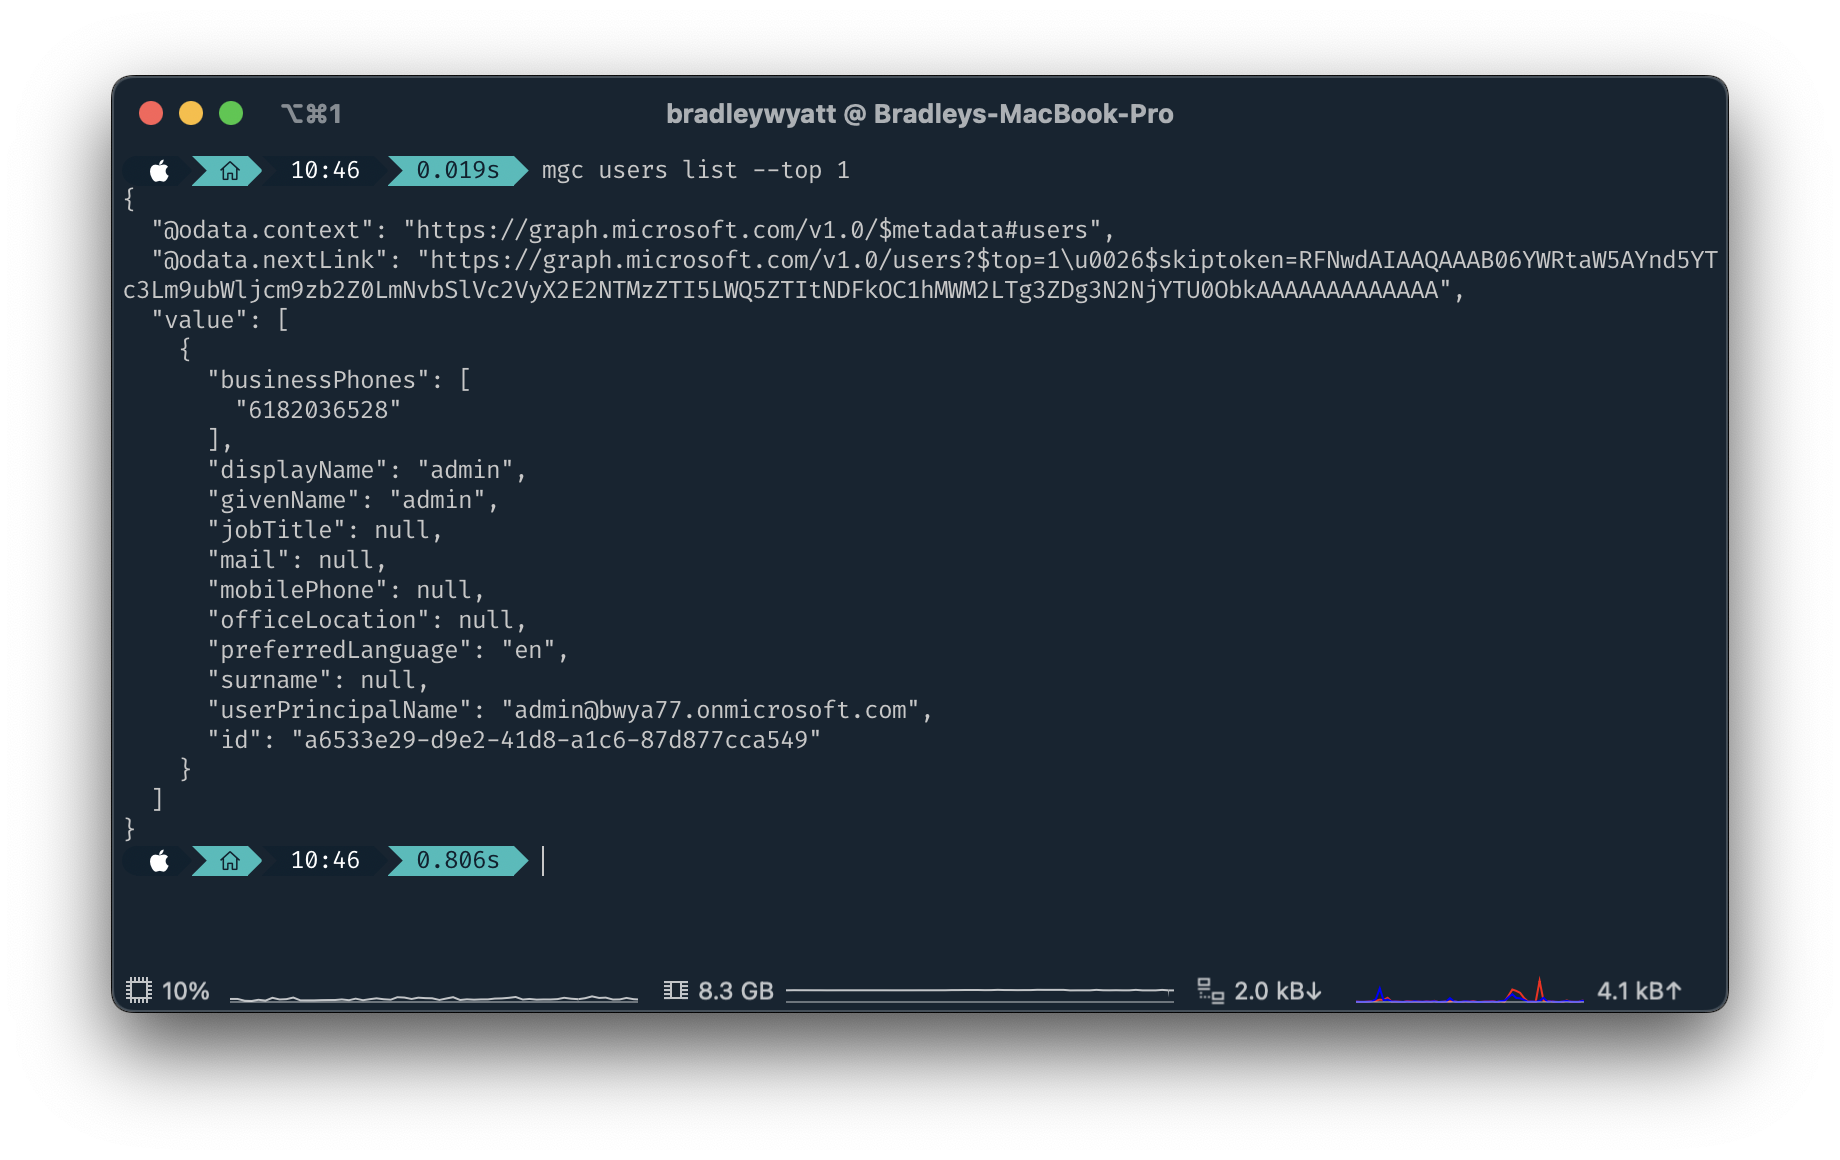Click the Apple logo in the bottom prompt
This screenshot has width=1840, height=1160.
[x=159, y=861]
